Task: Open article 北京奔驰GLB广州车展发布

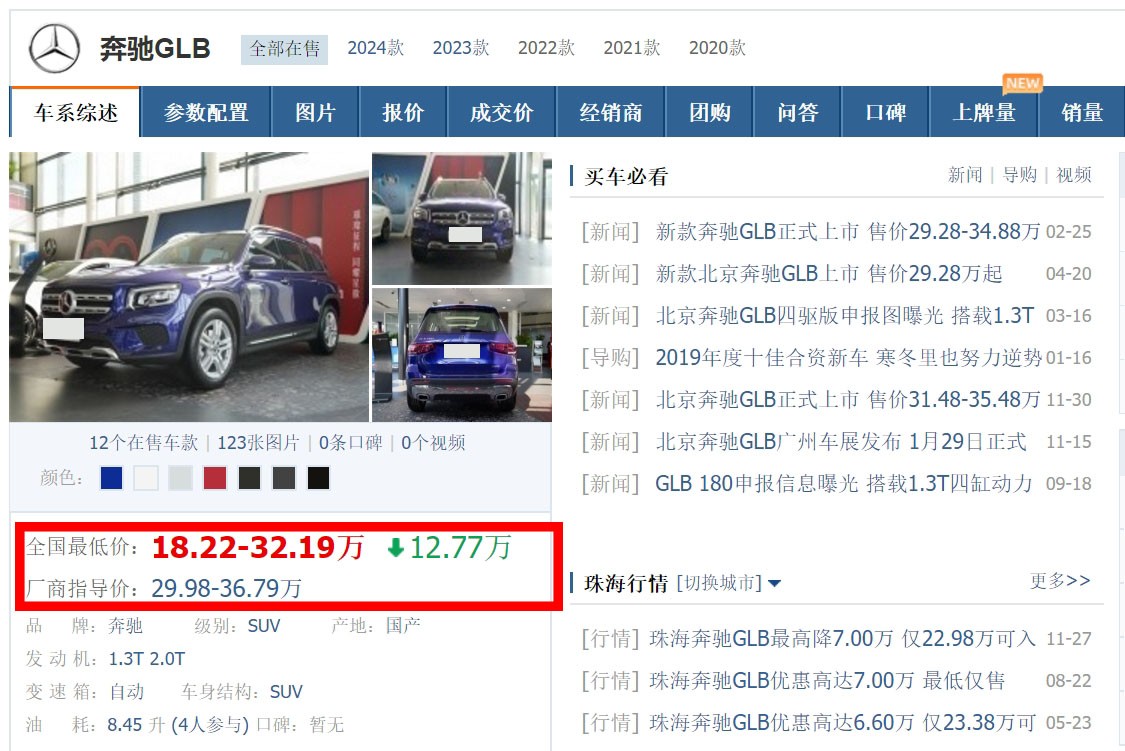Action: tap(841, 441)
